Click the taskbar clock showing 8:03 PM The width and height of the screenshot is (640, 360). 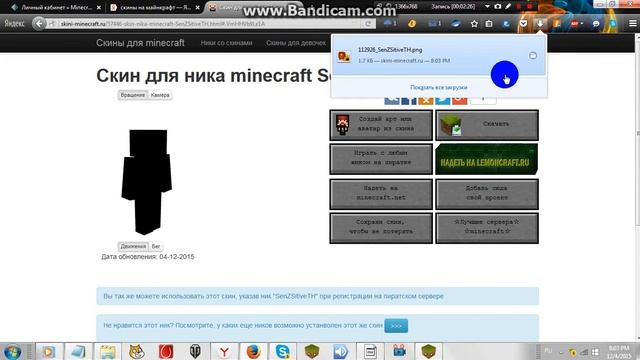(619, 352)
